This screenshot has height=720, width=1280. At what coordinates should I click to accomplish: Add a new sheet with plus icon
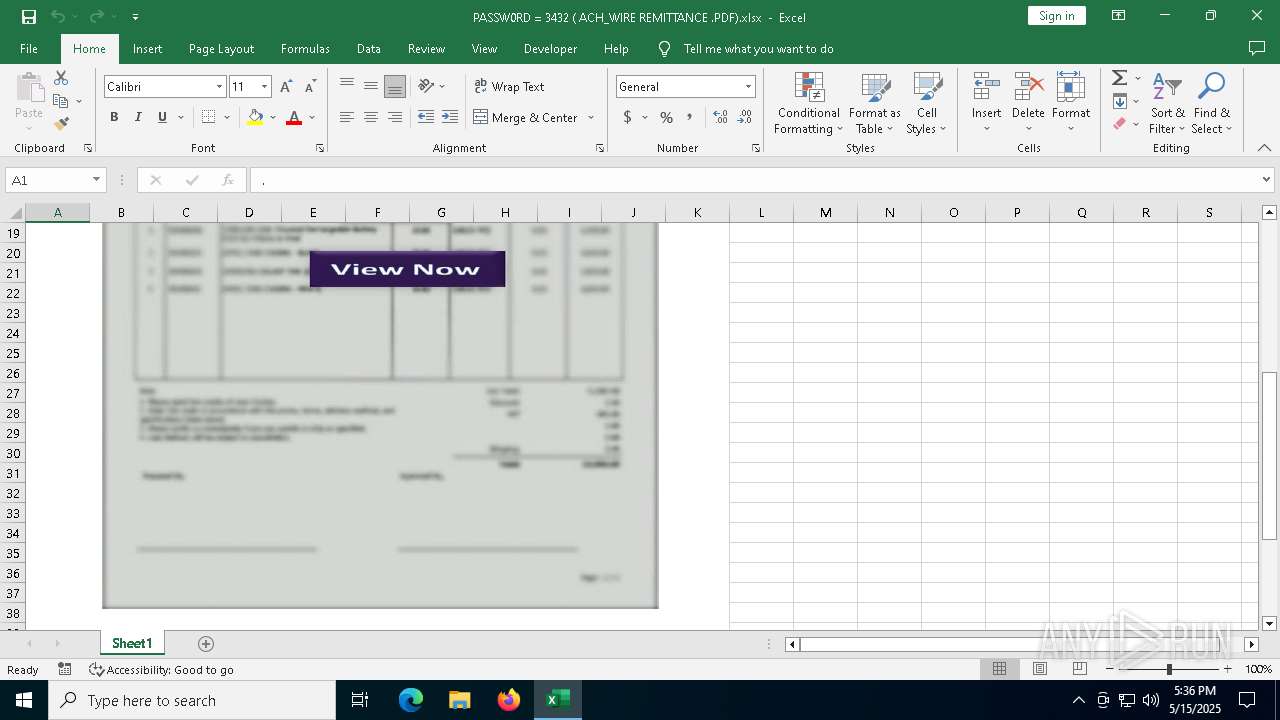coord(206,643)
